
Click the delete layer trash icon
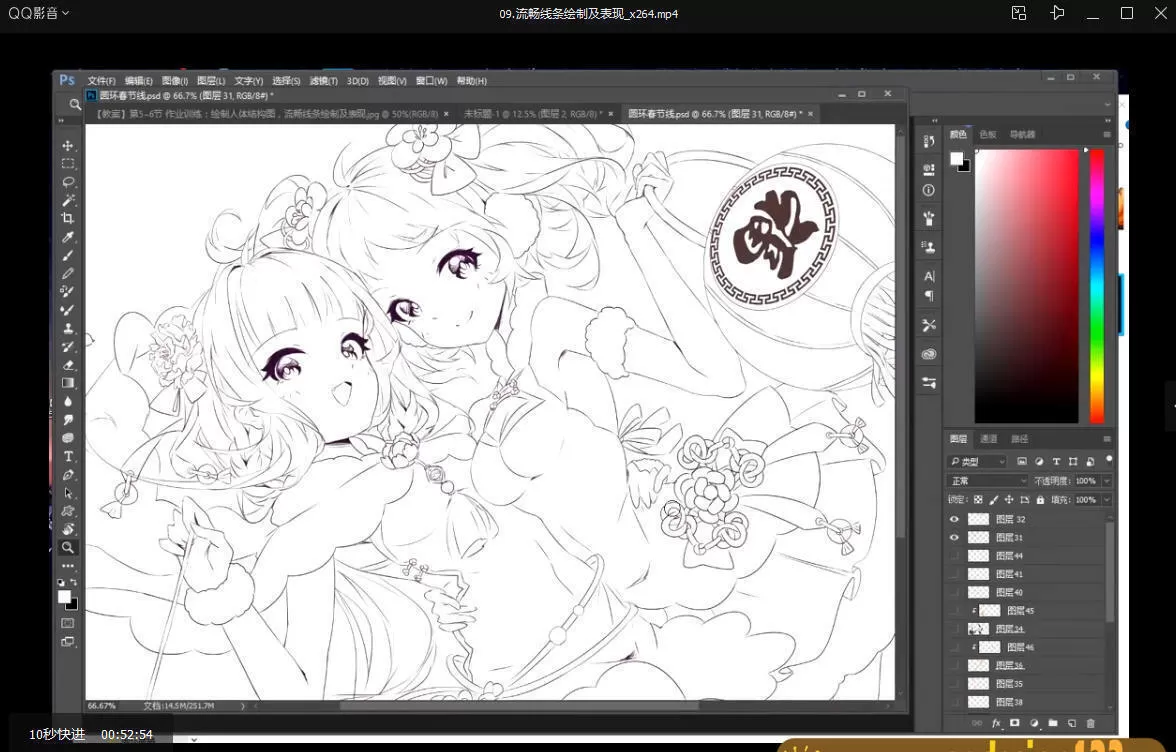click(x=1090, y=723)
